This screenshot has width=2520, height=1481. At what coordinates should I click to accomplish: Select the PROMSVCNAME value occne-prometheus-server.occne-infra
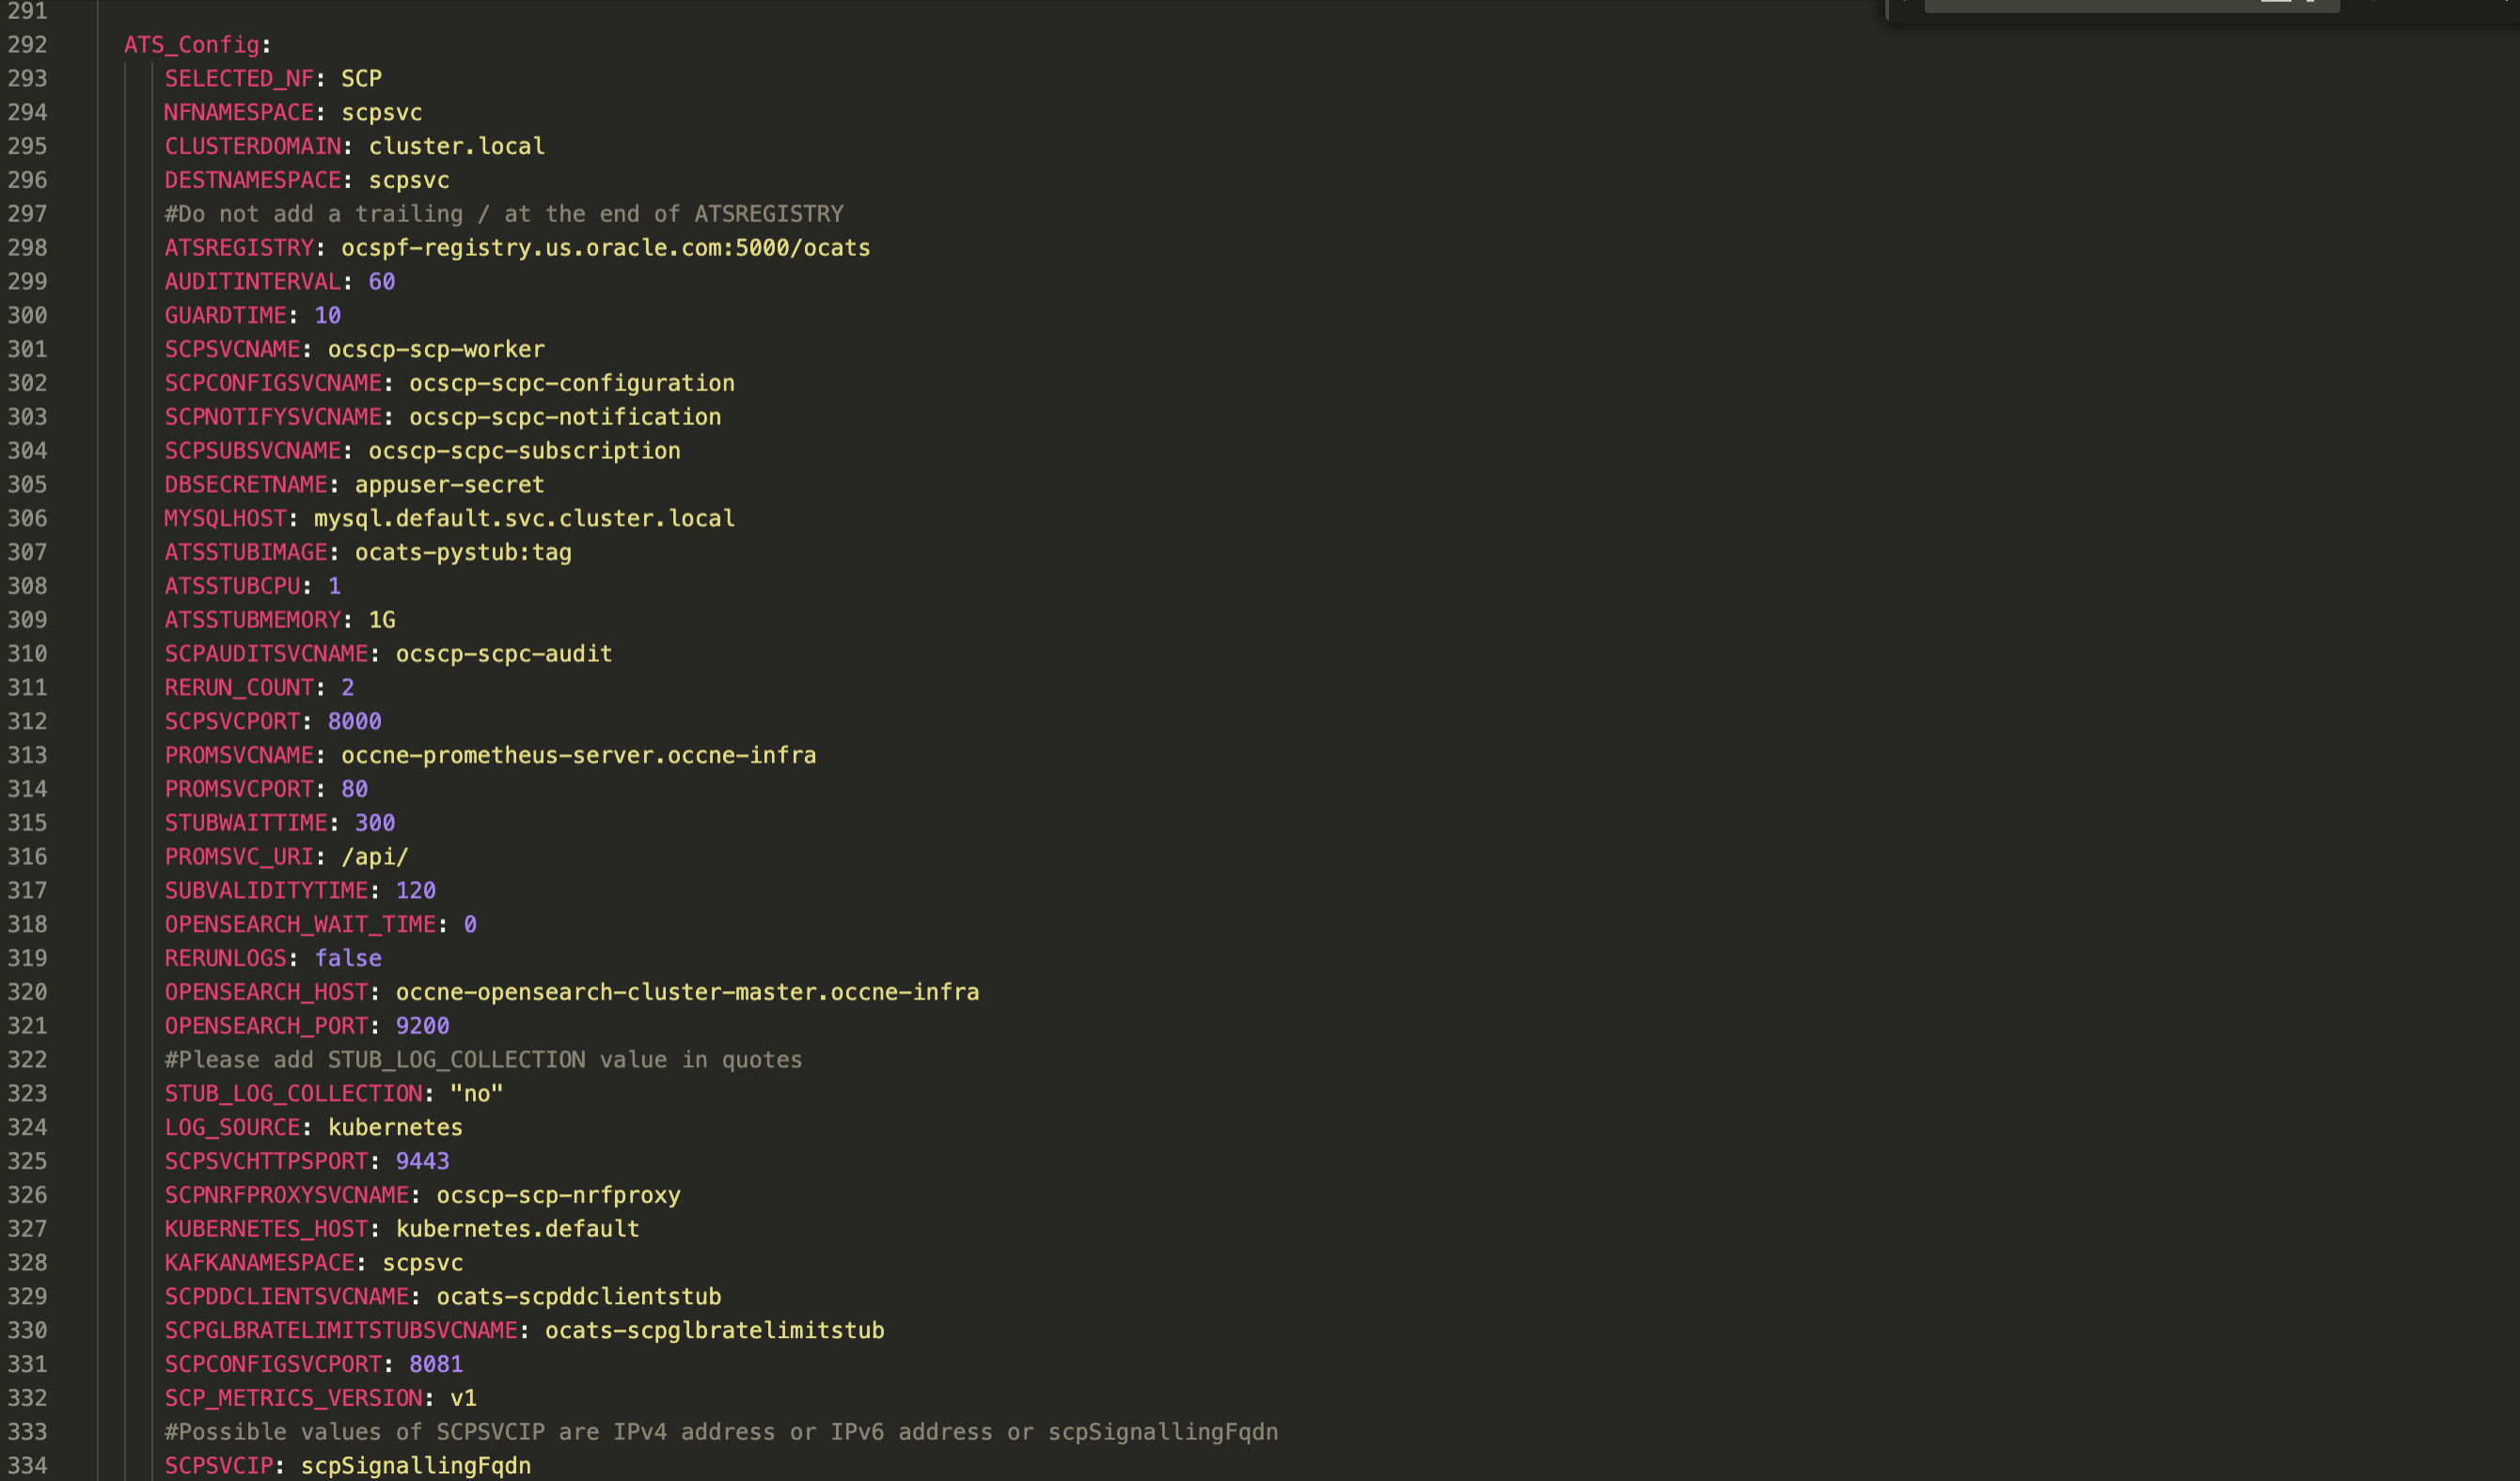[576, 755]
